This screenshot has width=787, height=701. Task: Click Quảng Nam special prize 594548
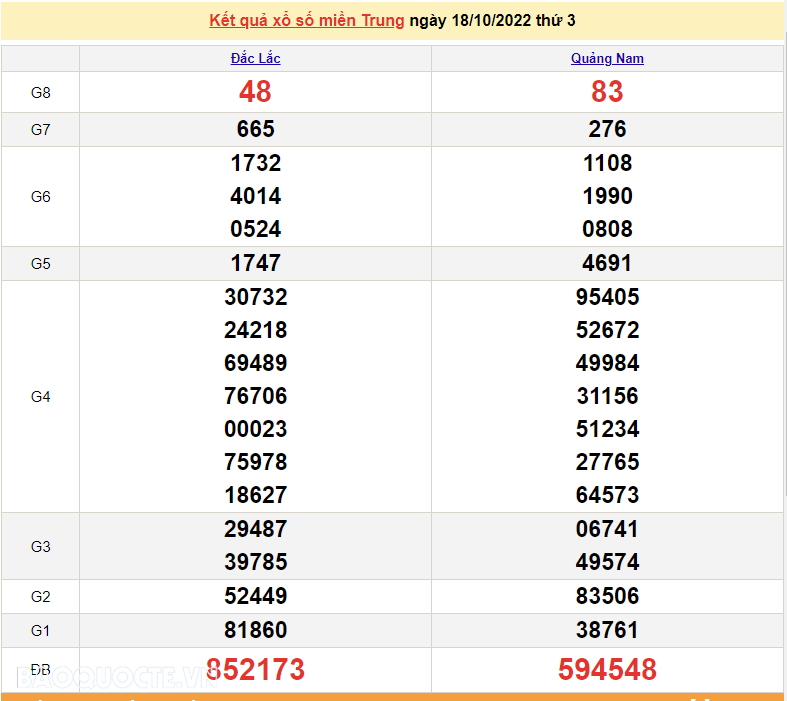coord(607,669)
